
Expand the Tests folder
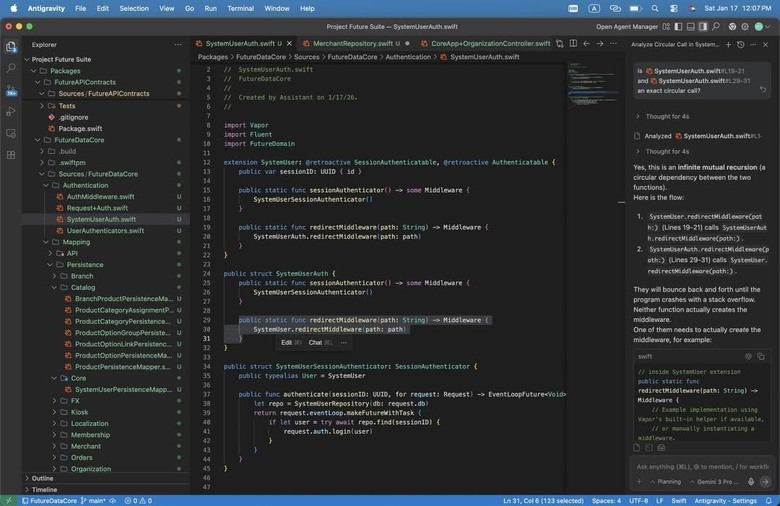point(42,106)
